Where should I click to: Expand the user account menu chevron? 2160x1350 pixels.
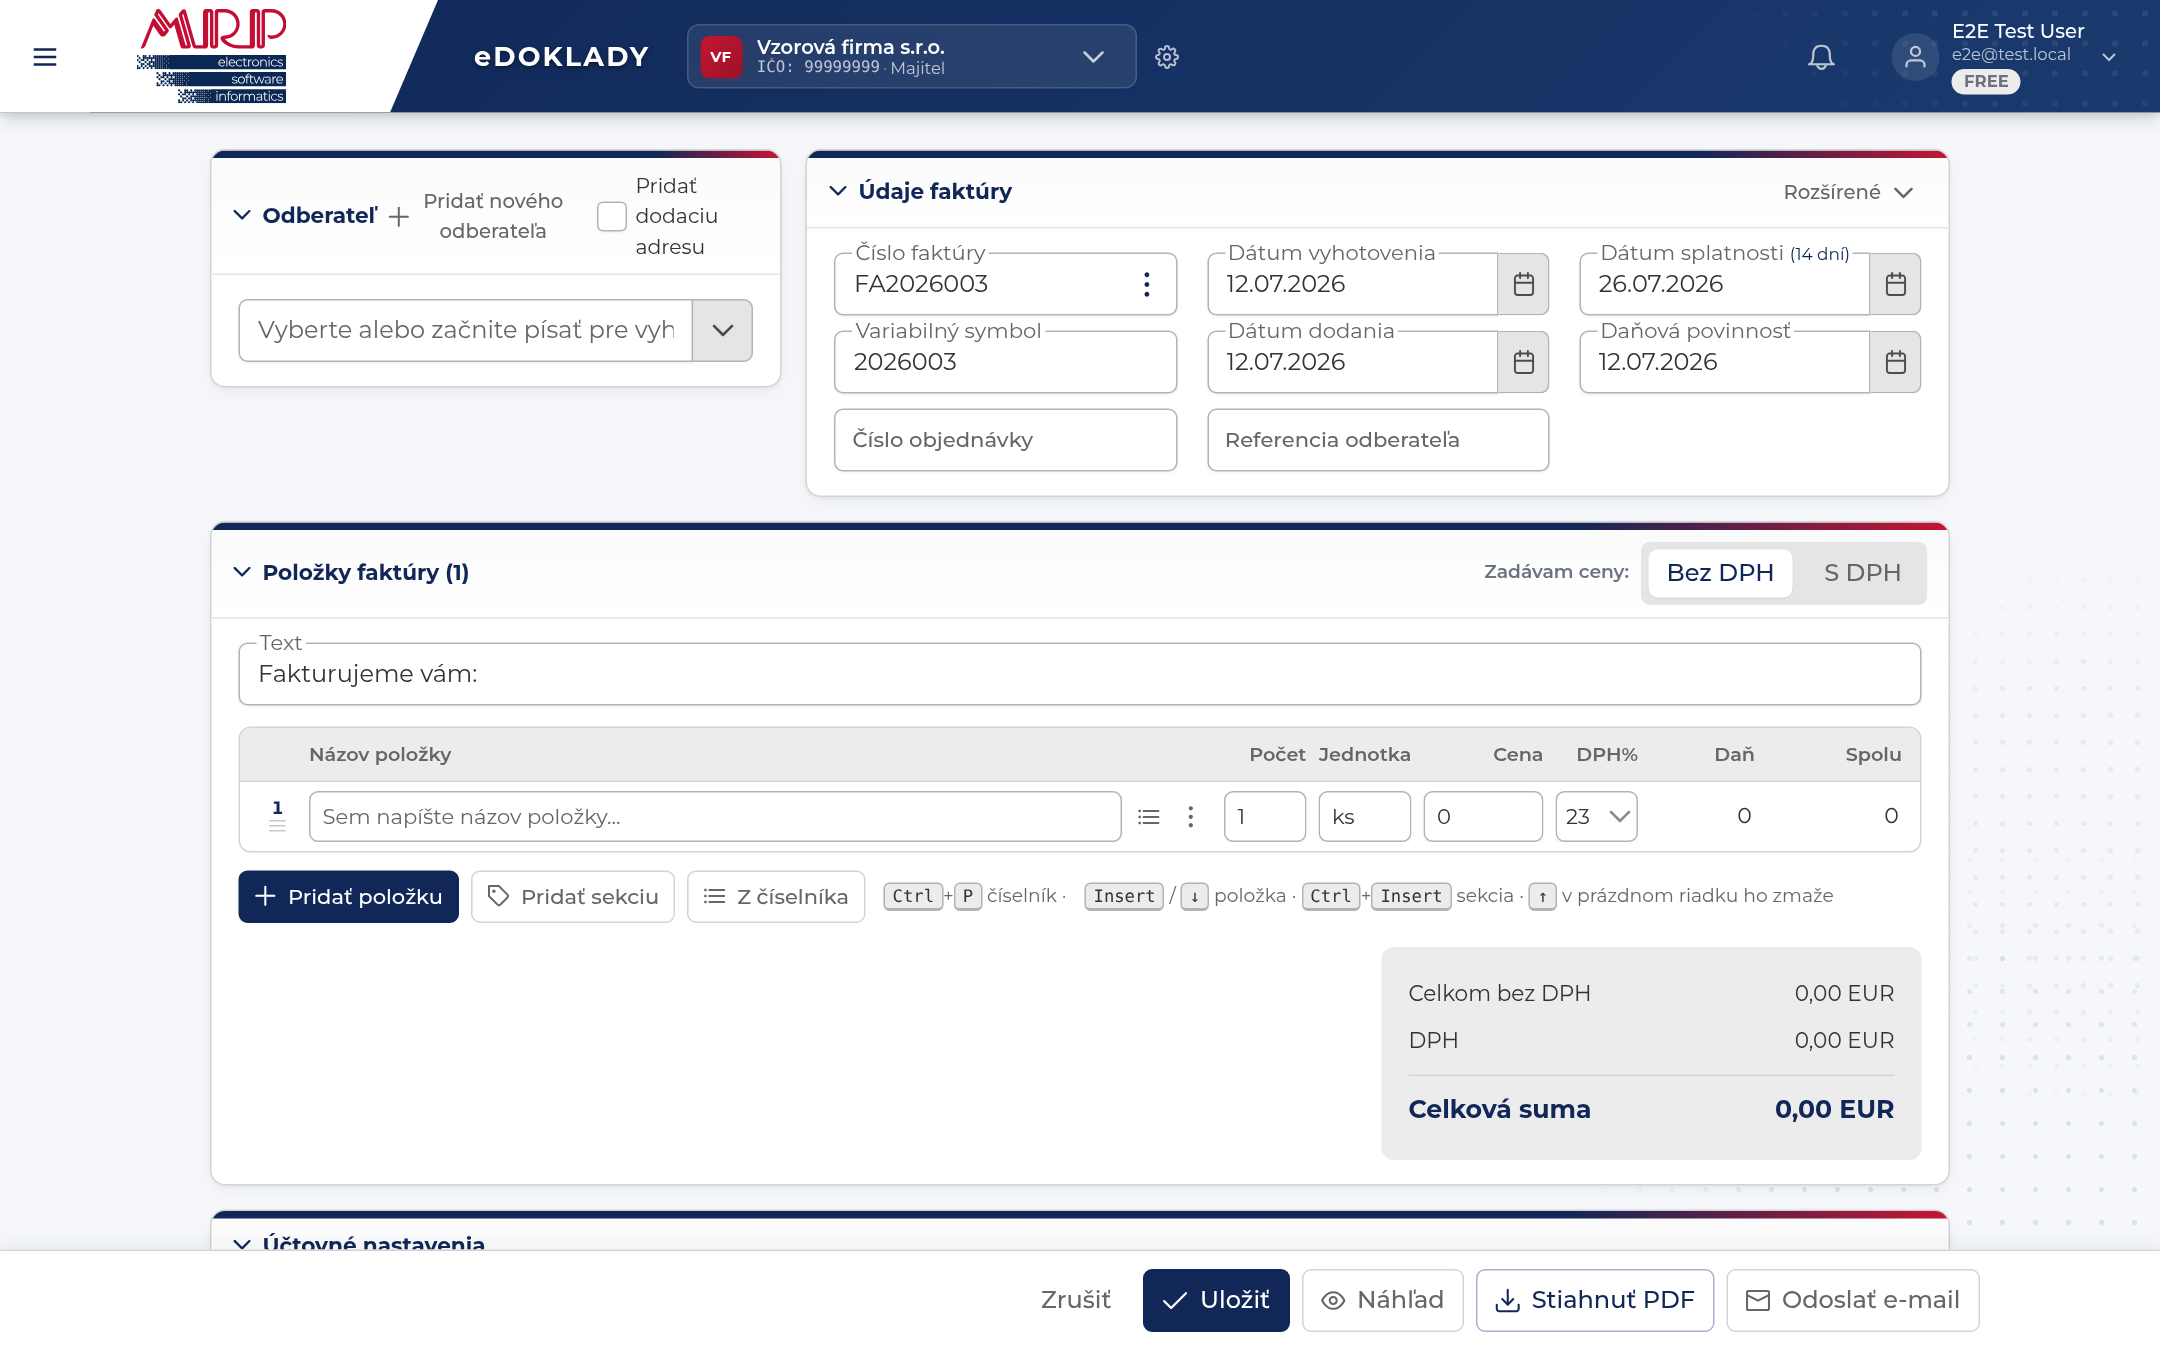tap(2109, 57)
